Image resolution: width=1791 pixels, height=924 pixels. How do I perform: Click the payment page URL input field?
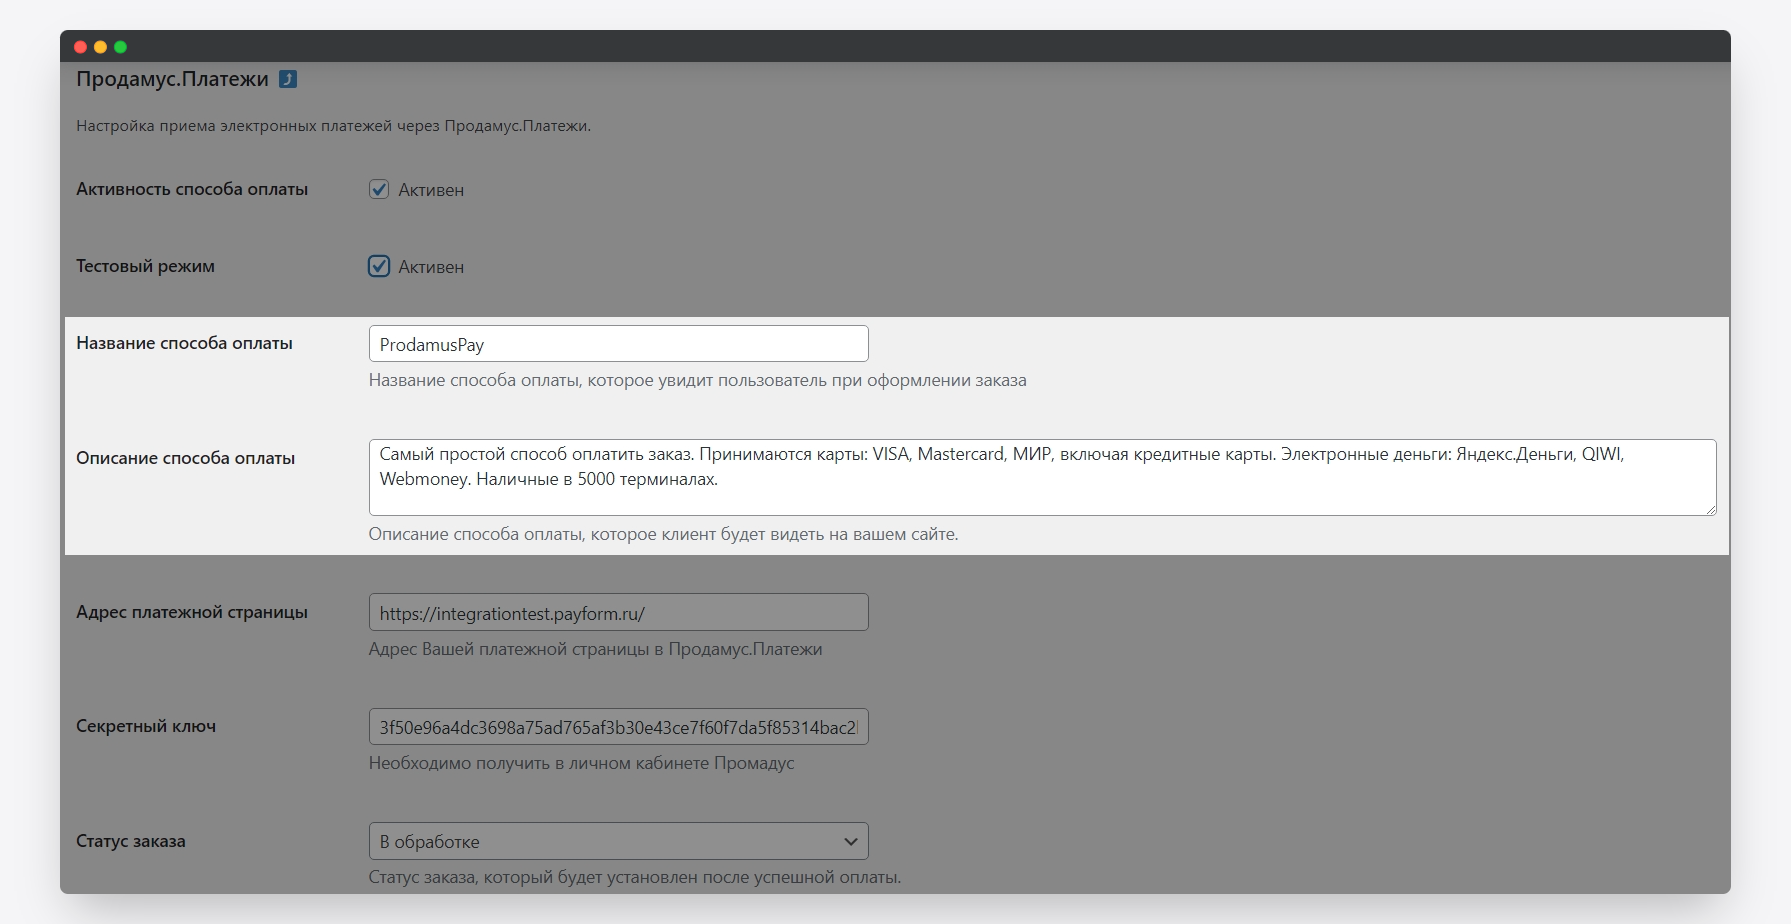point(618,613)
